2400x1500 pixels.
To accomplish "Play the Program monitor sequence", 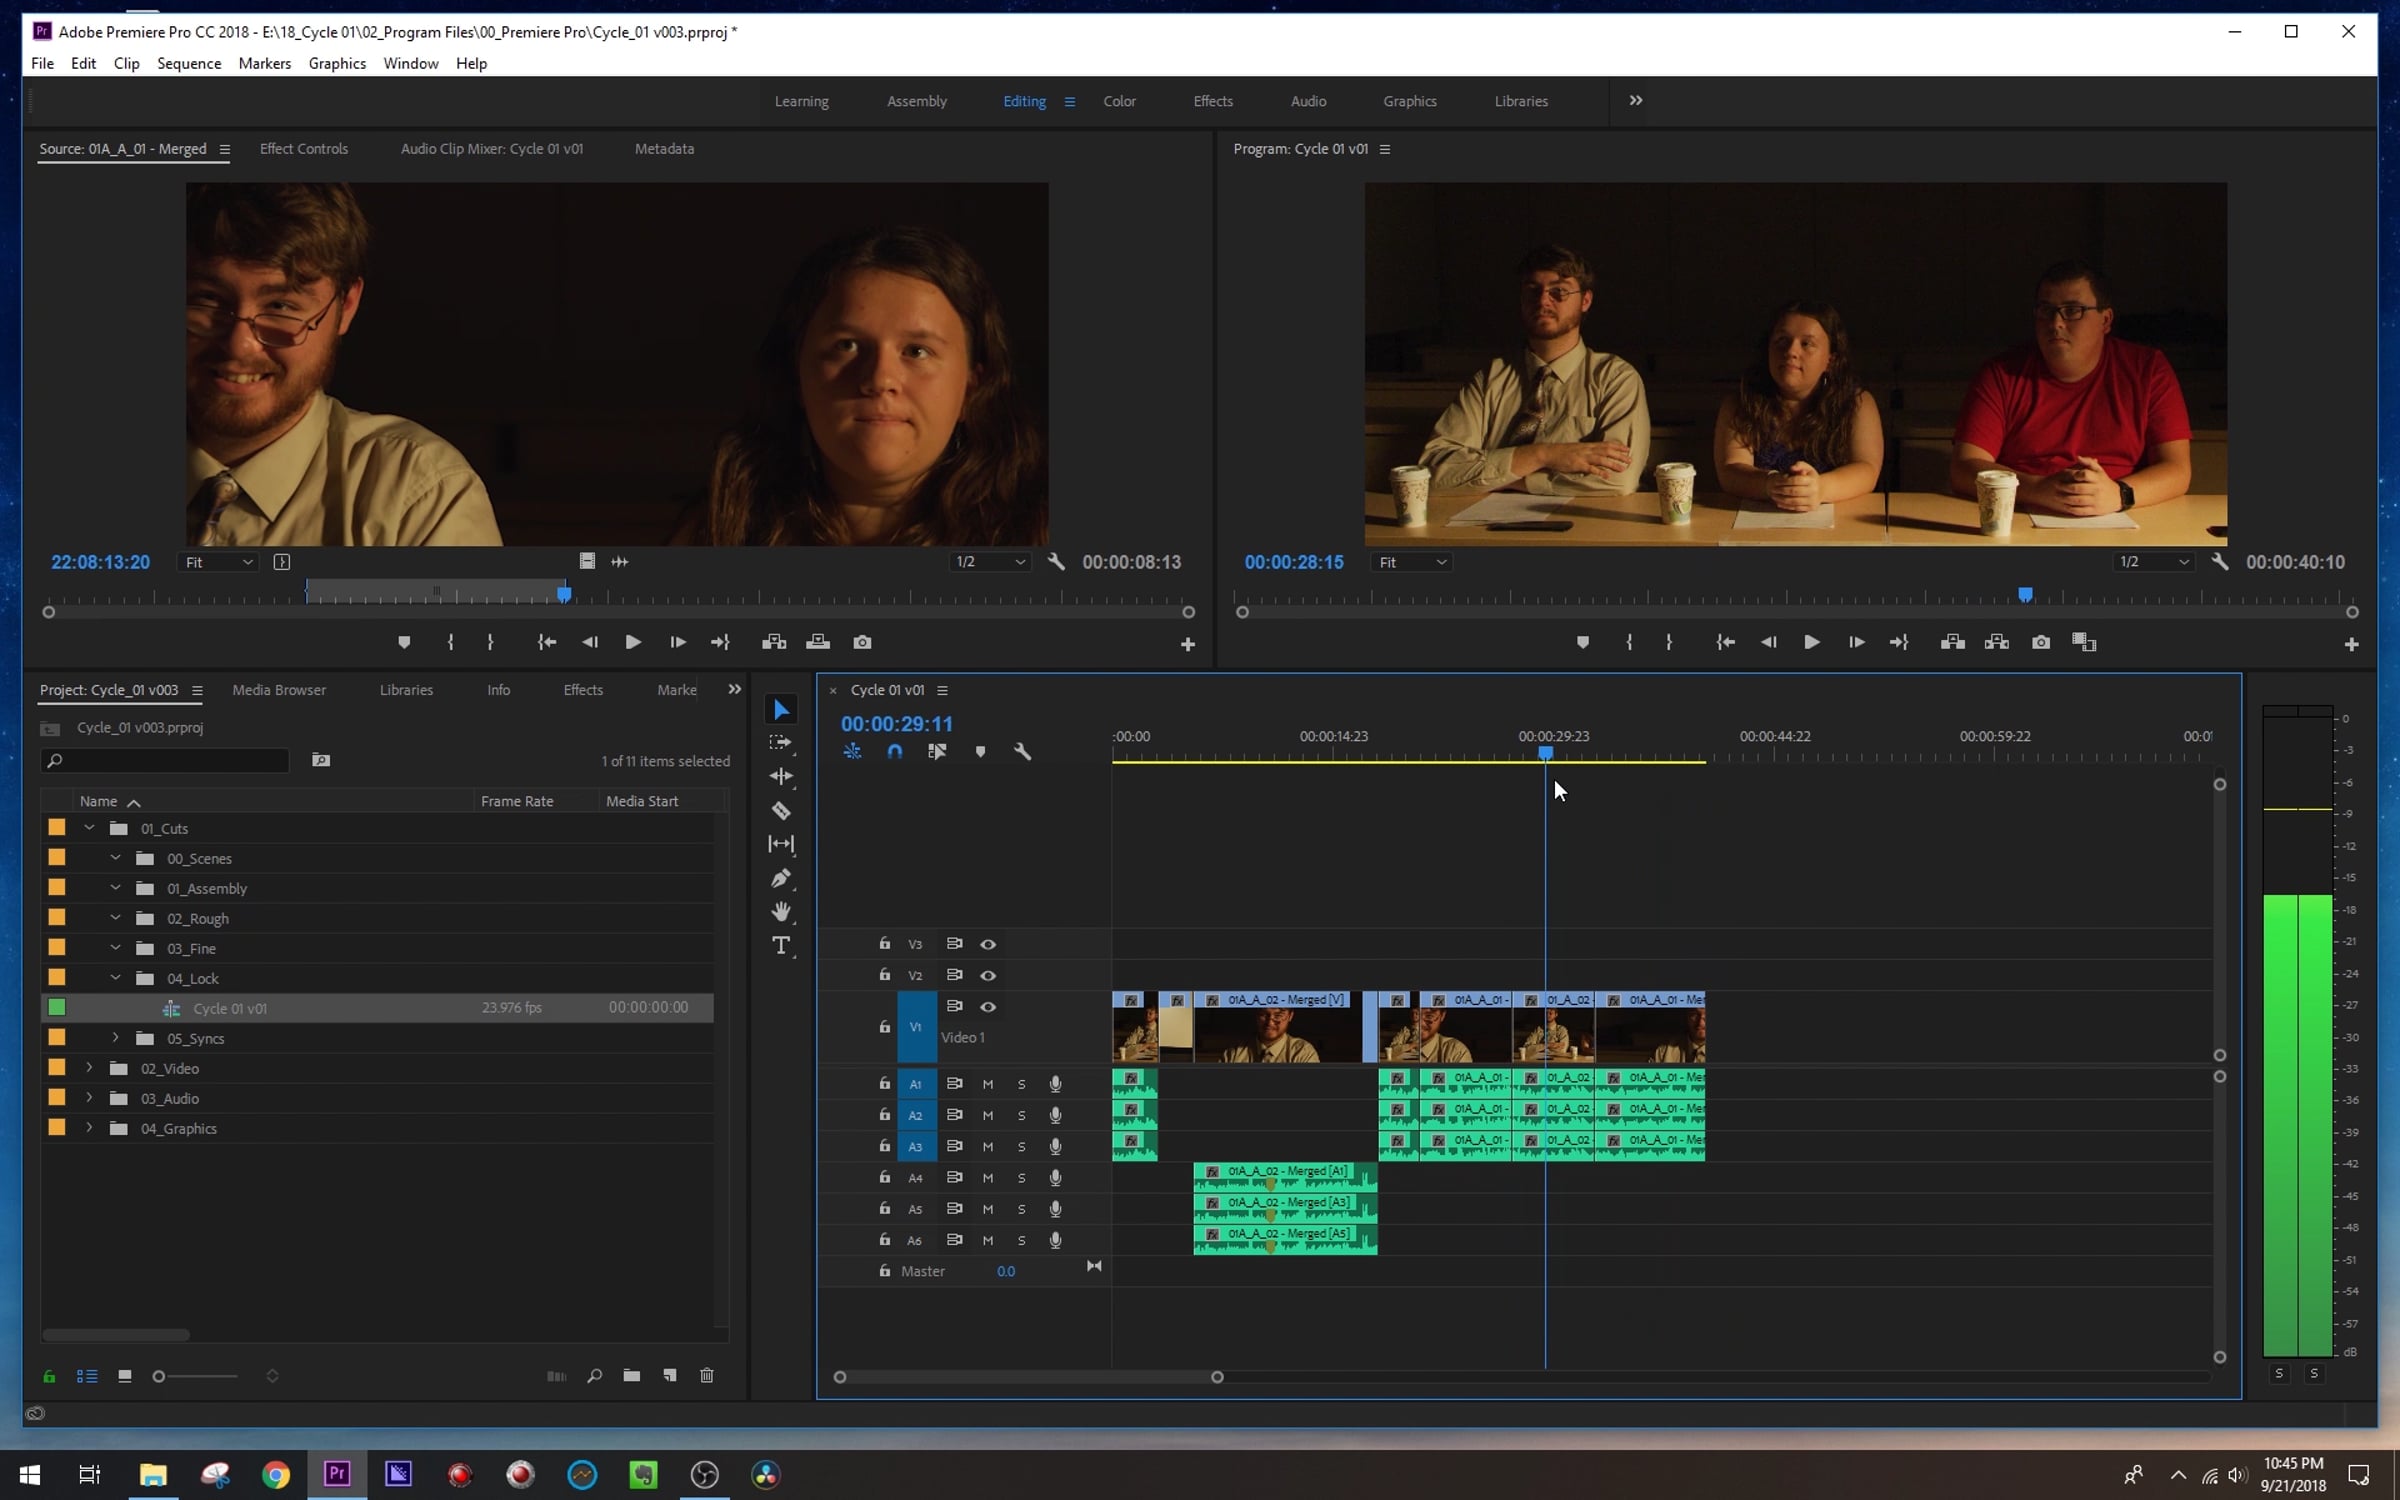I will pos(1811,642).
